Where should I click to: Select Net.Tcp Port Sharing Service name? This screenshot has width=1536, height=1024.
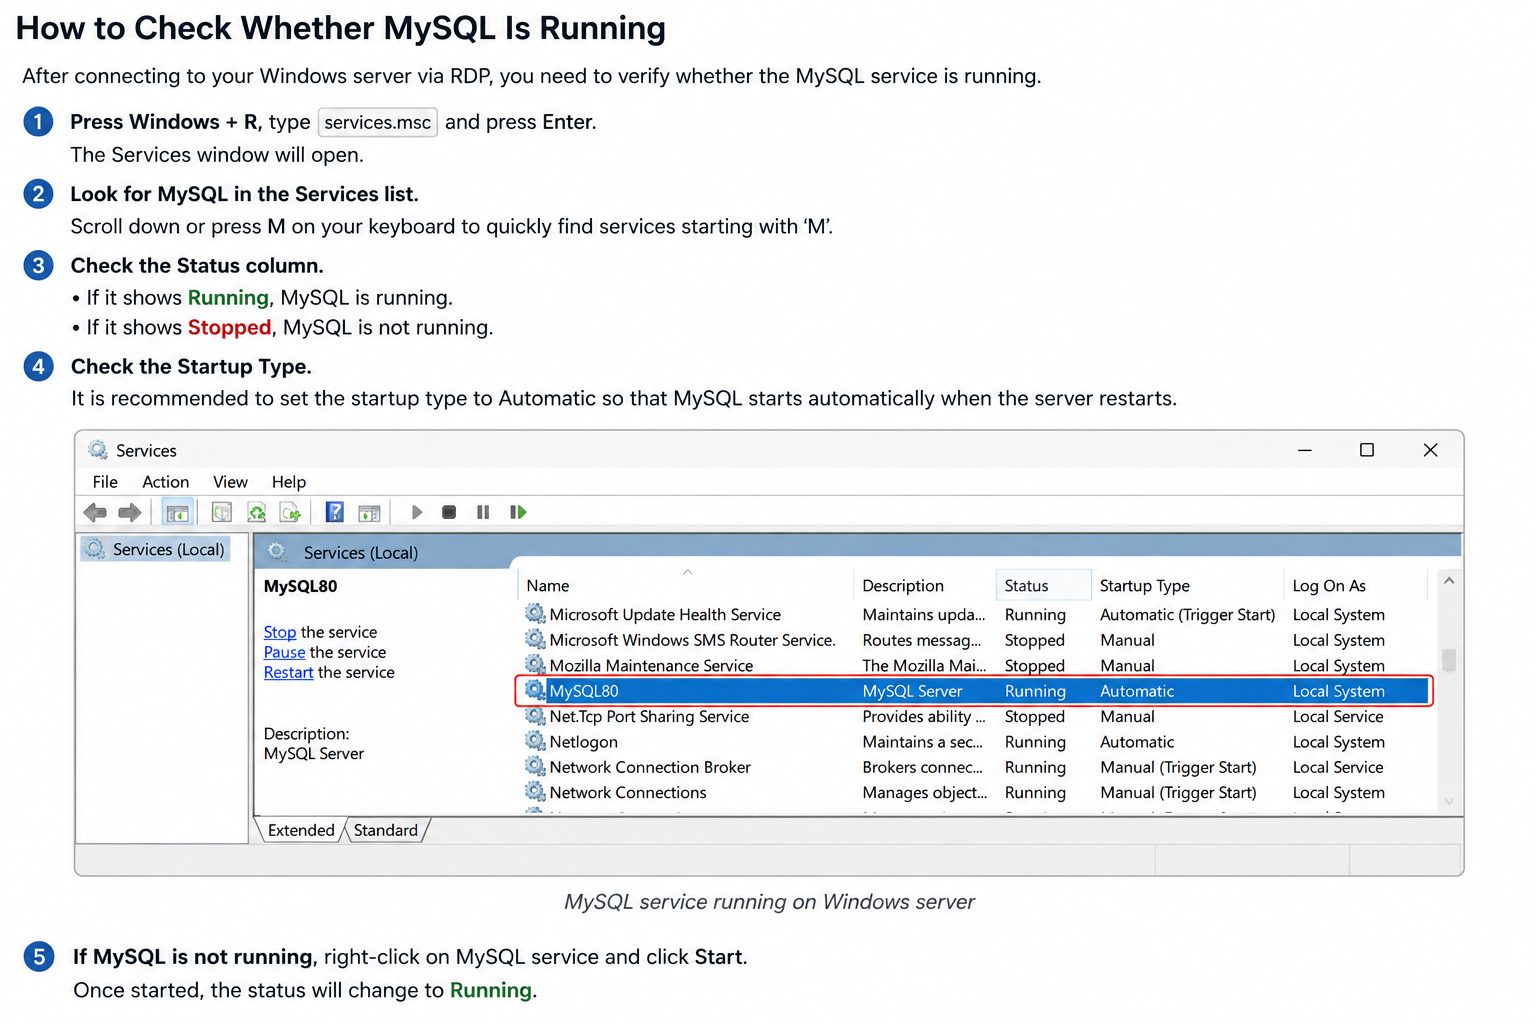point(649,717)
